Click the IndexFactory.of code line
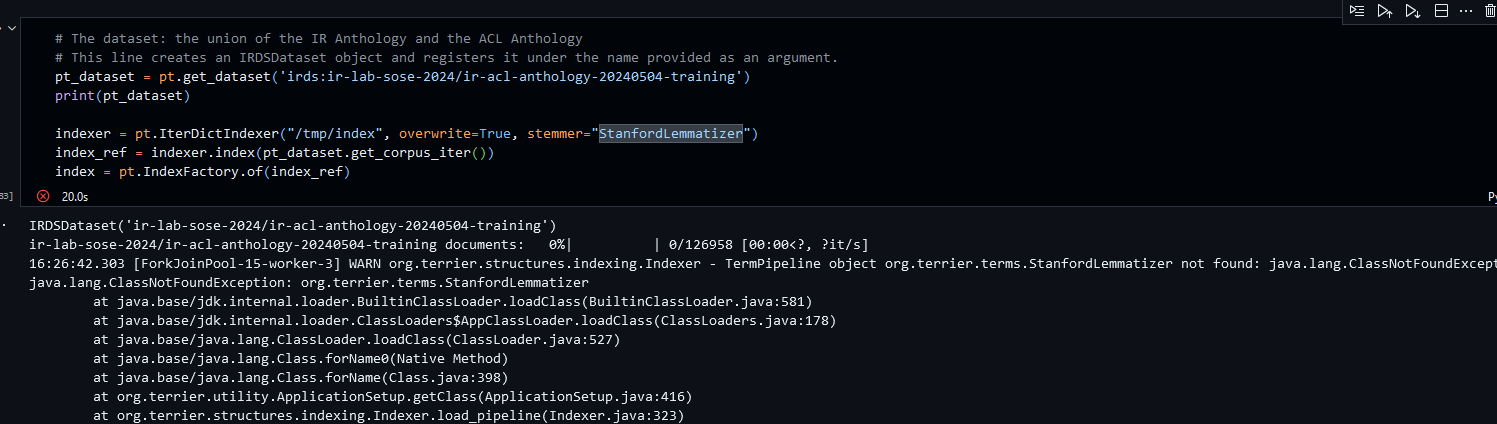1497x424 pixels. pyautogui.click(x=201, y=172)
